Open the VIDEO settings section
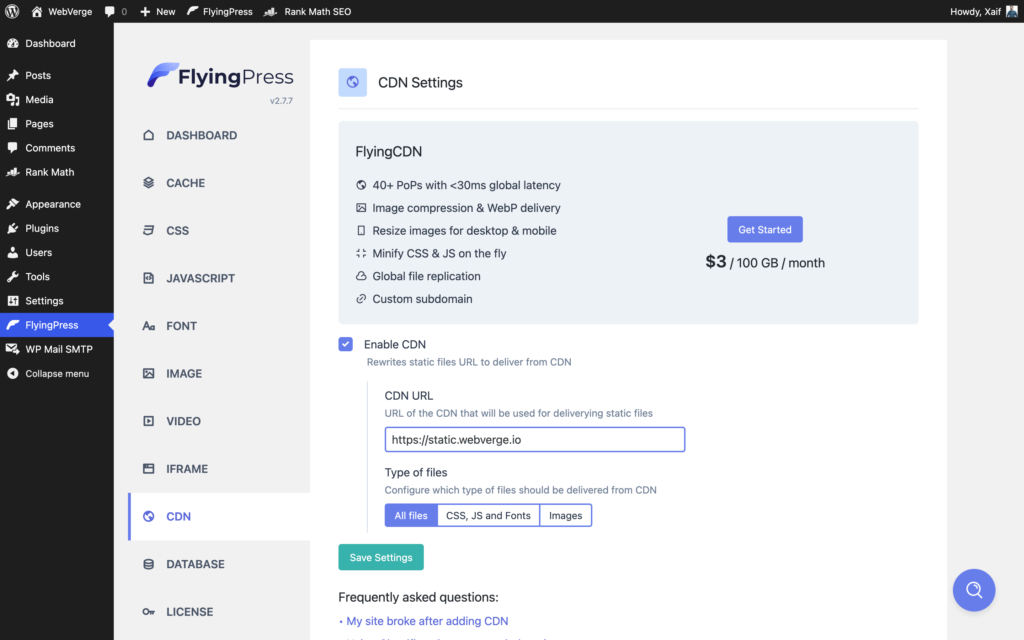This screenshot has width=1024, height=640. coord(183,421)
